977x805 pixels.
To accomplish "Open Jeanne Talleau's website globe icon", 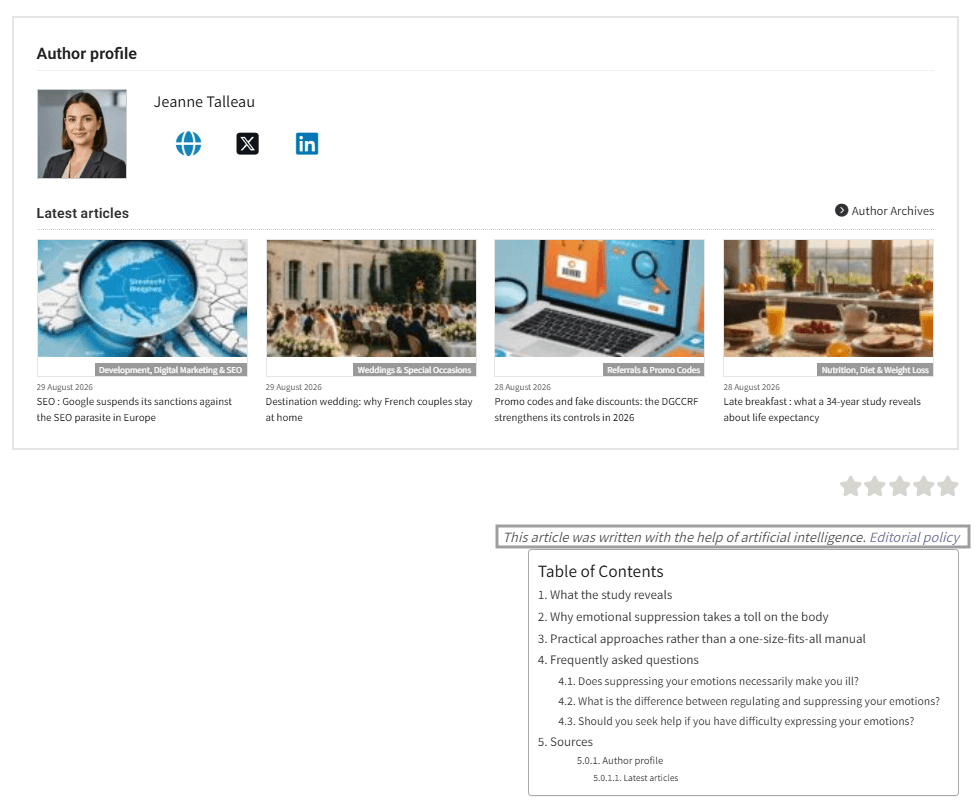I will (188, 144).
